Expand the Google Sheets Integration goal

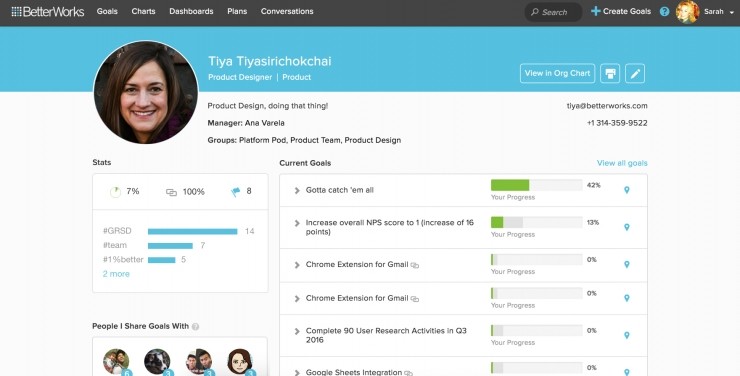point(297,372)
